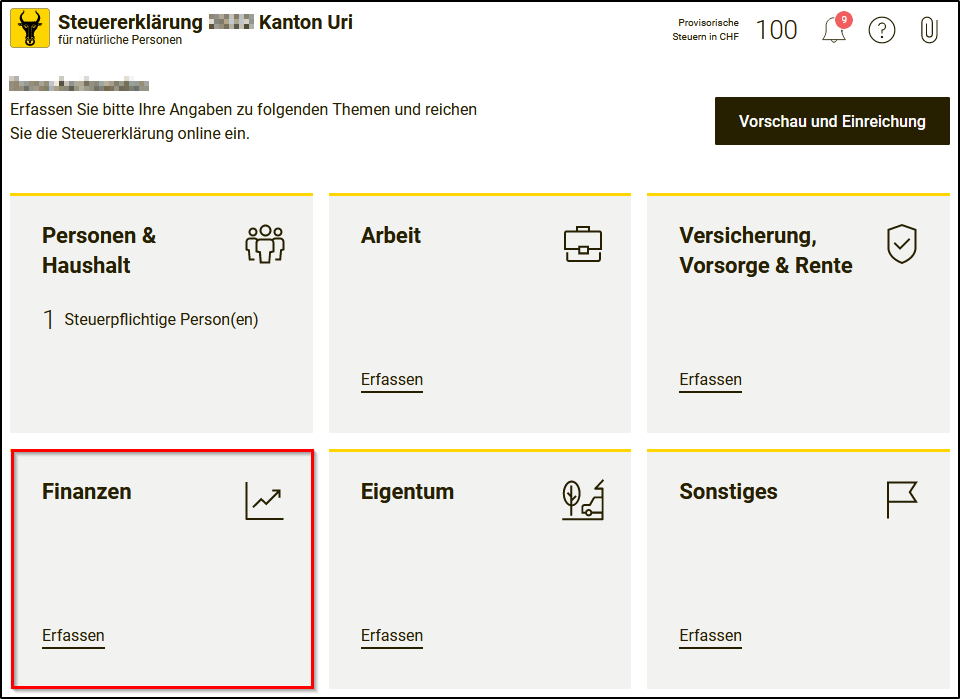Screen dimensions: 960x699
Task: Click Erfassen link under Versicherung, Vorsorge & Rente
Action: [x=710, y=380]
